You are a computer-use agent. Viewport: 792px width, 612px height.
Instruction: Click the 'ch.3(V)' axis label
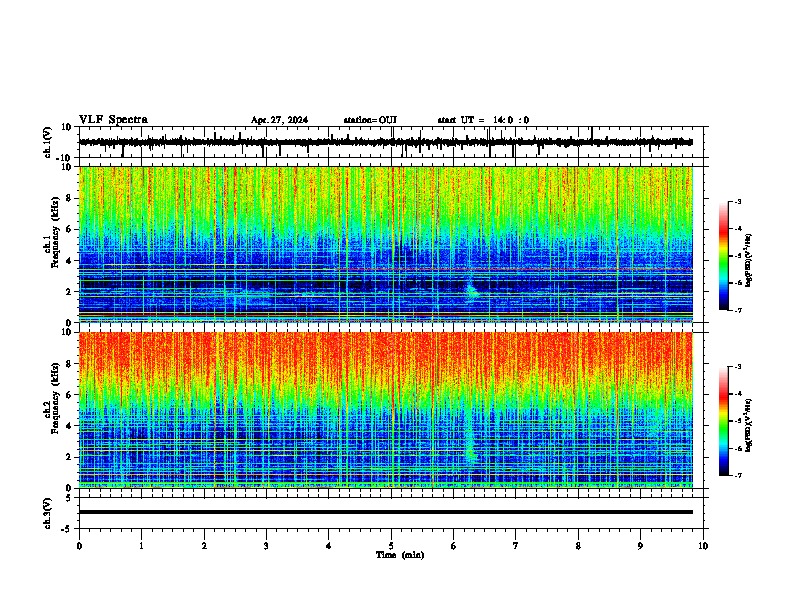[x=48, y=513]
